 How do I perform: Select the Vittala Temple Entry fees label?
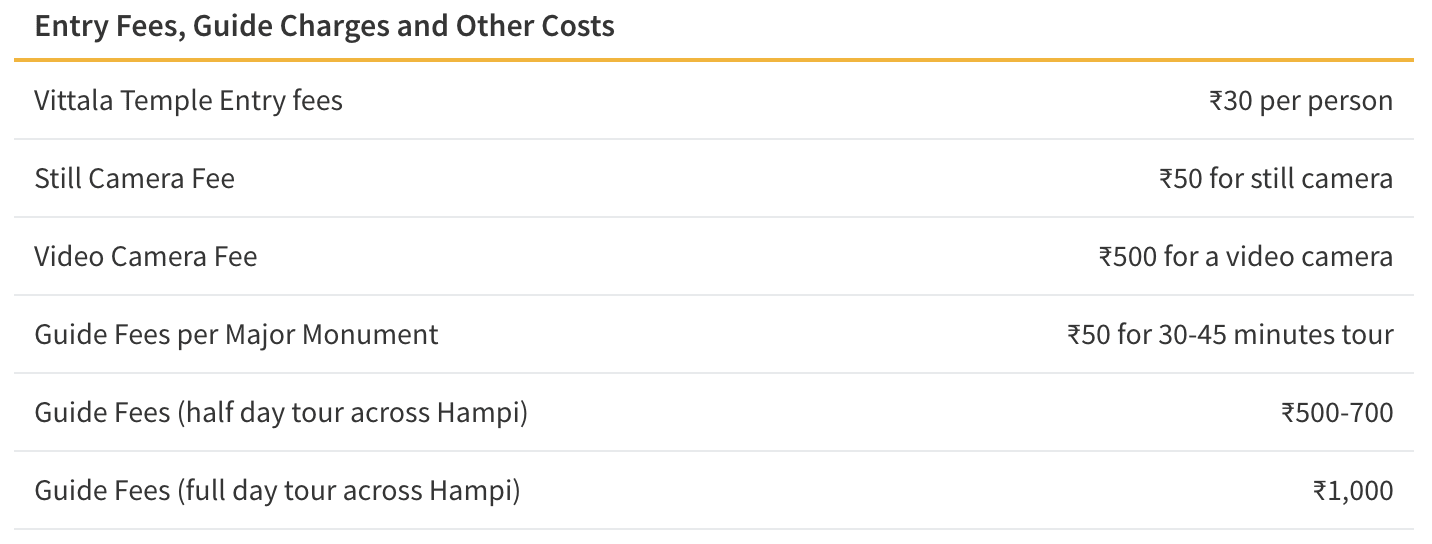coord(189,100)
